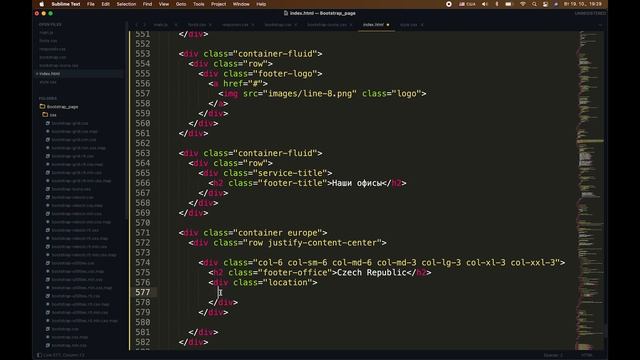Close the bootstrap.css tab
The width and height of the screenshot is (640, 360).
pos(296,25)
